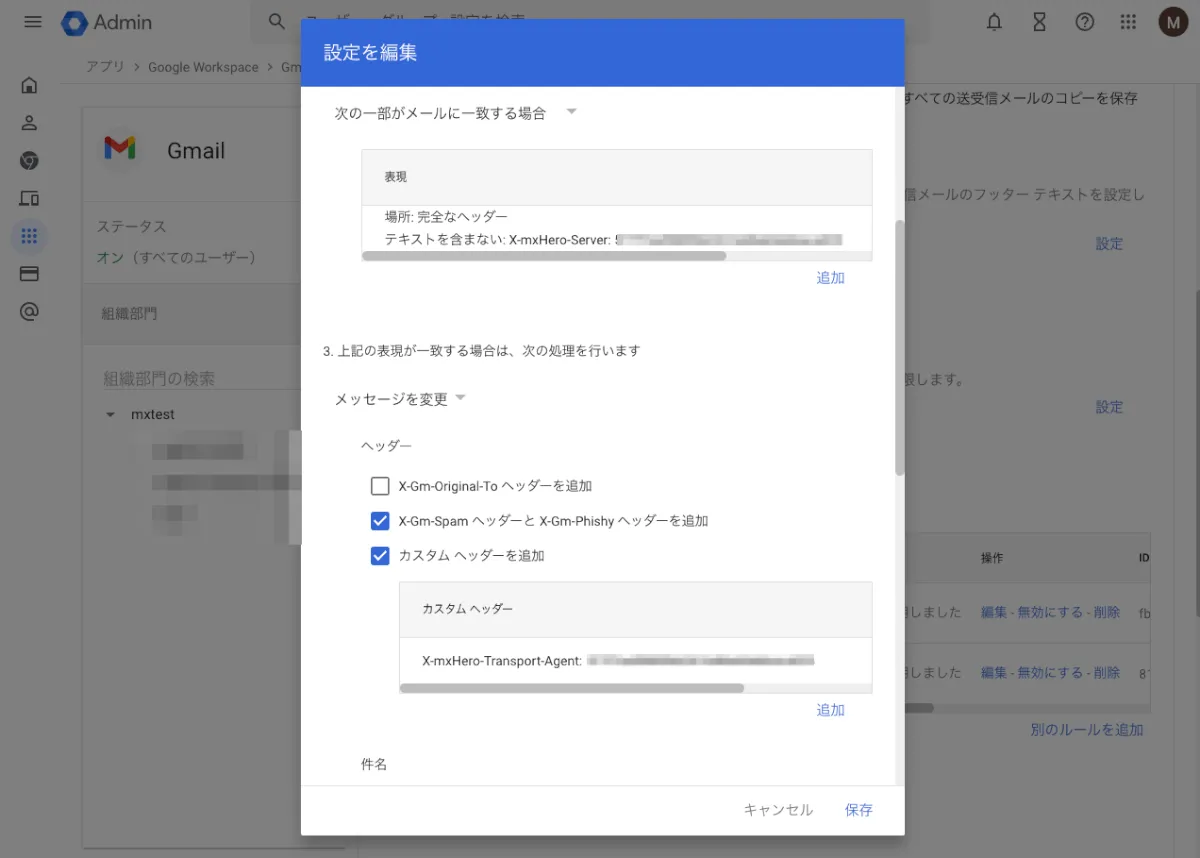This screenshot has height=858, width=1200.
Task: Open the メッセージを変更 dropdown
Action: (400, 399)
